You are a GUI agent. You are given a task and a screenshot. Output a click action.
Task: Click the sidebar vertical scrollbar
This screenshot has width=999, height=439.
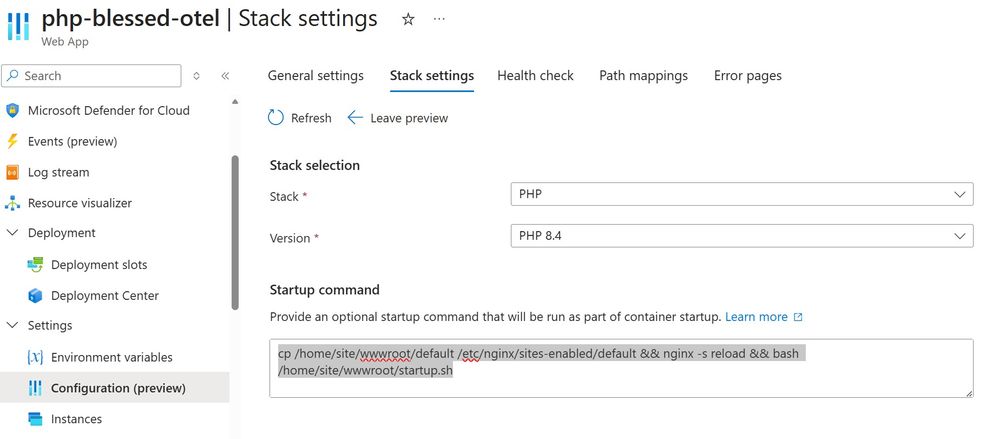pos(236,230)
